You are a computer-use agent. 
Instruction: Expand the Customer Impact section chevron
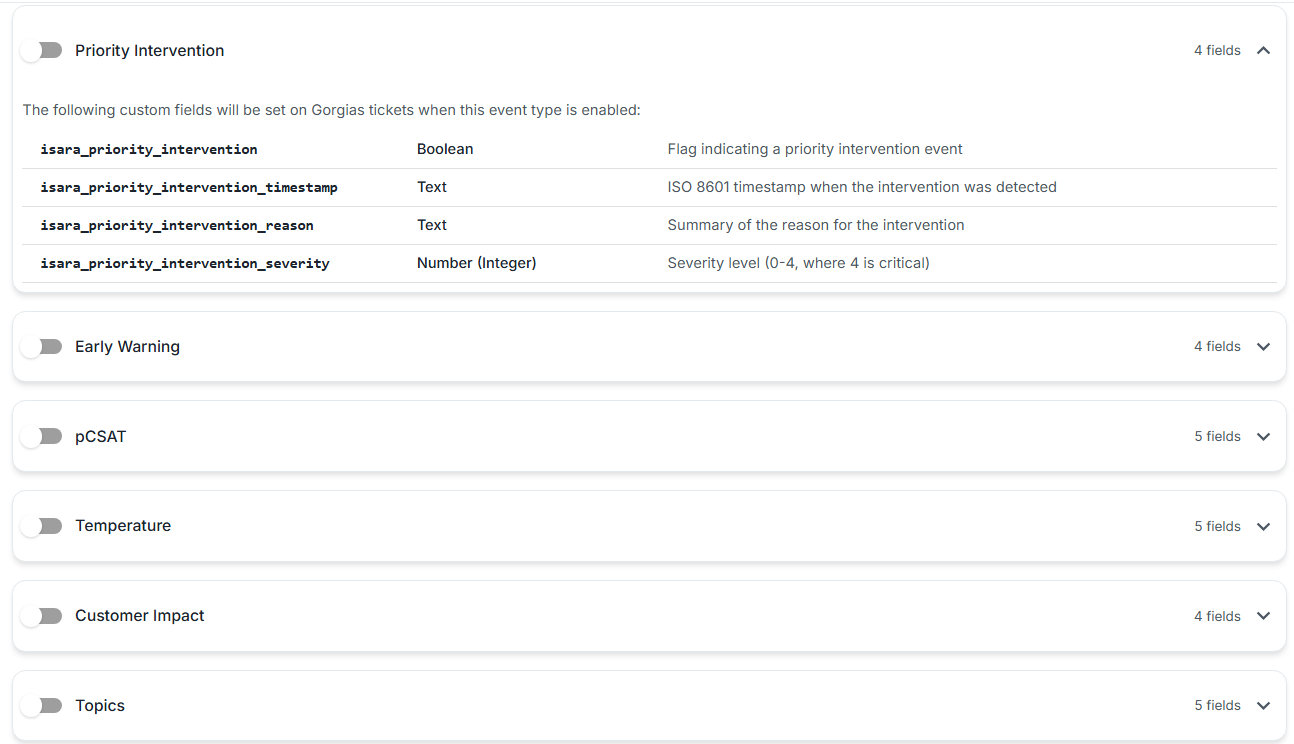tap(1263, 616)
